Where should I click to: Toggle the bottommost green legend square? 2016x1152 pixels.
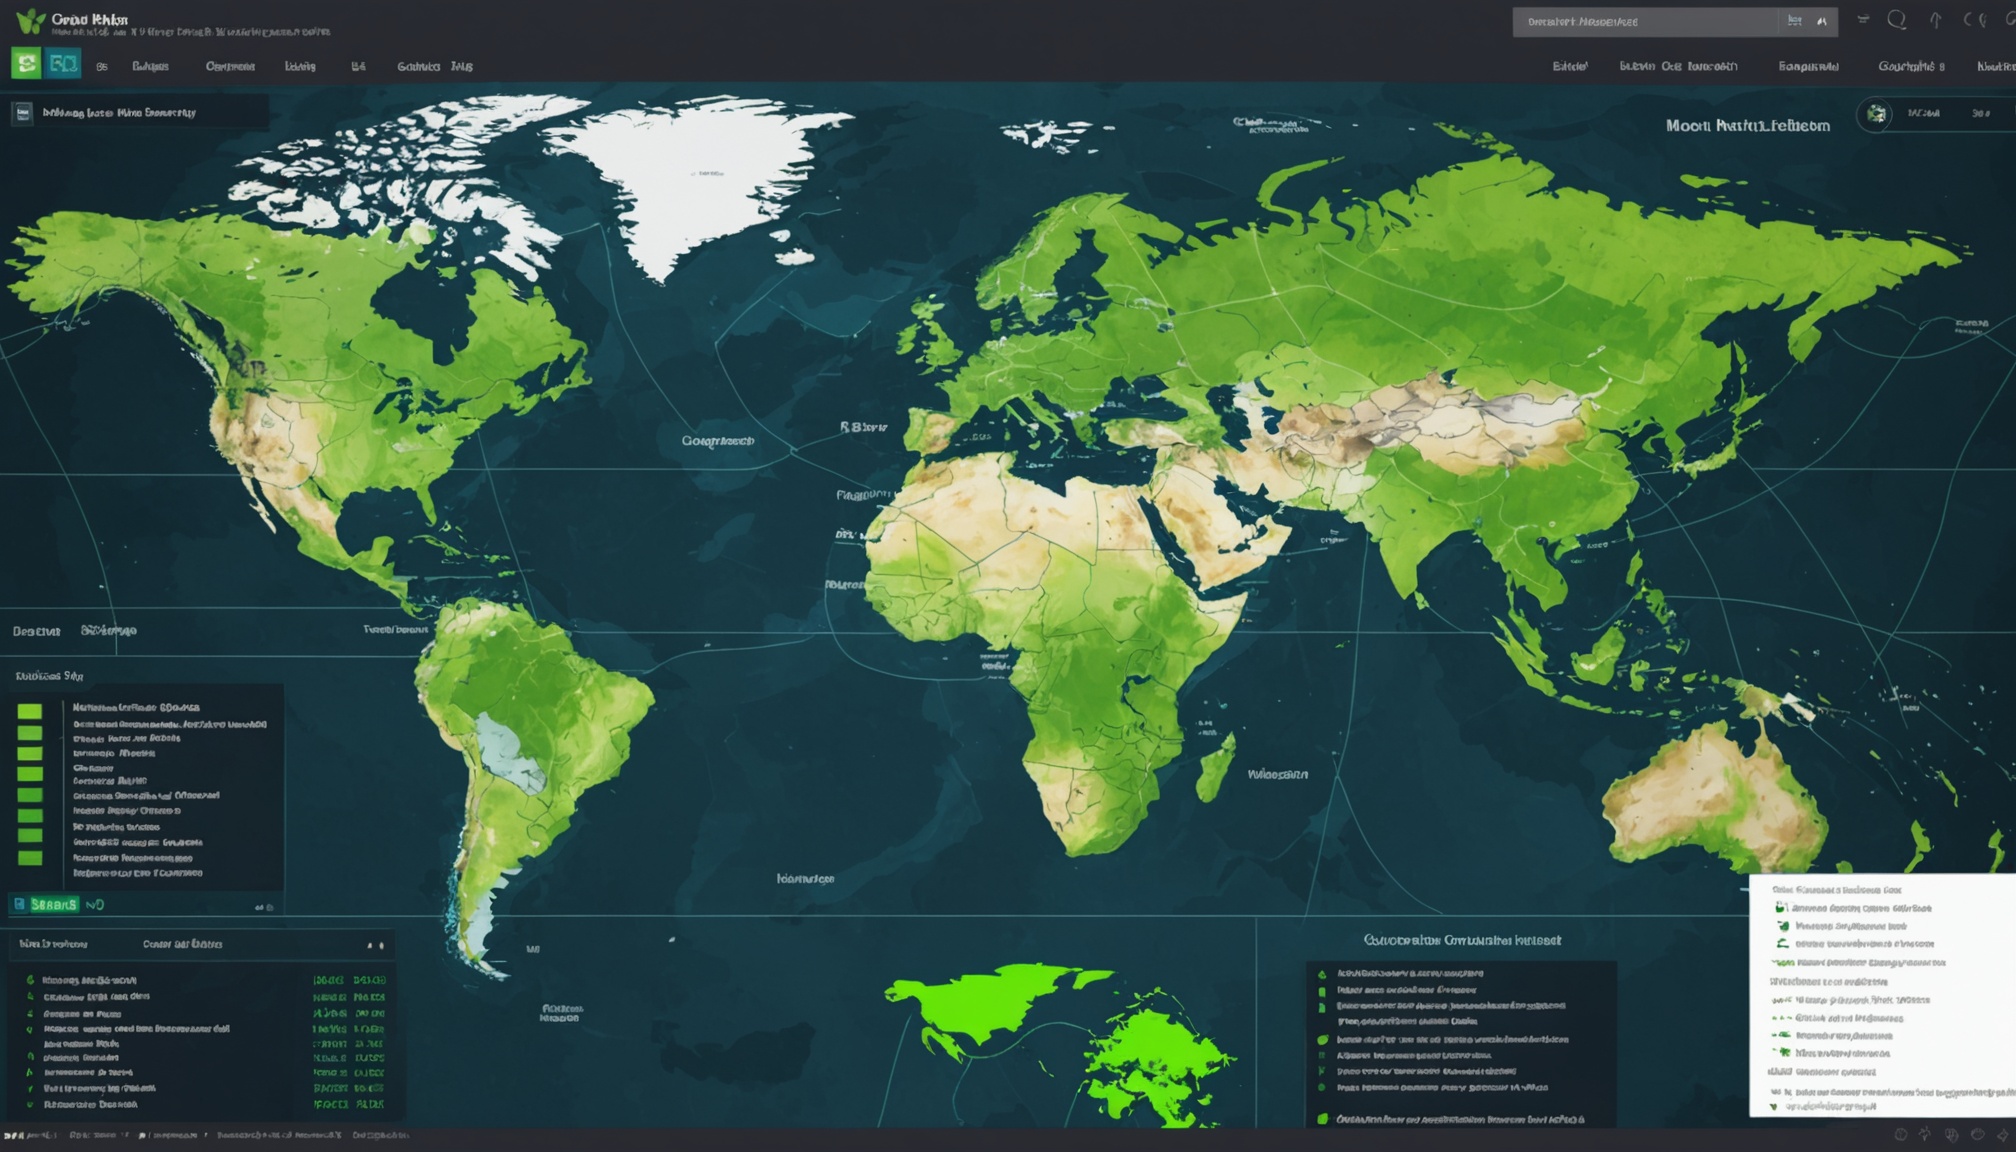(x=30, y=857)
